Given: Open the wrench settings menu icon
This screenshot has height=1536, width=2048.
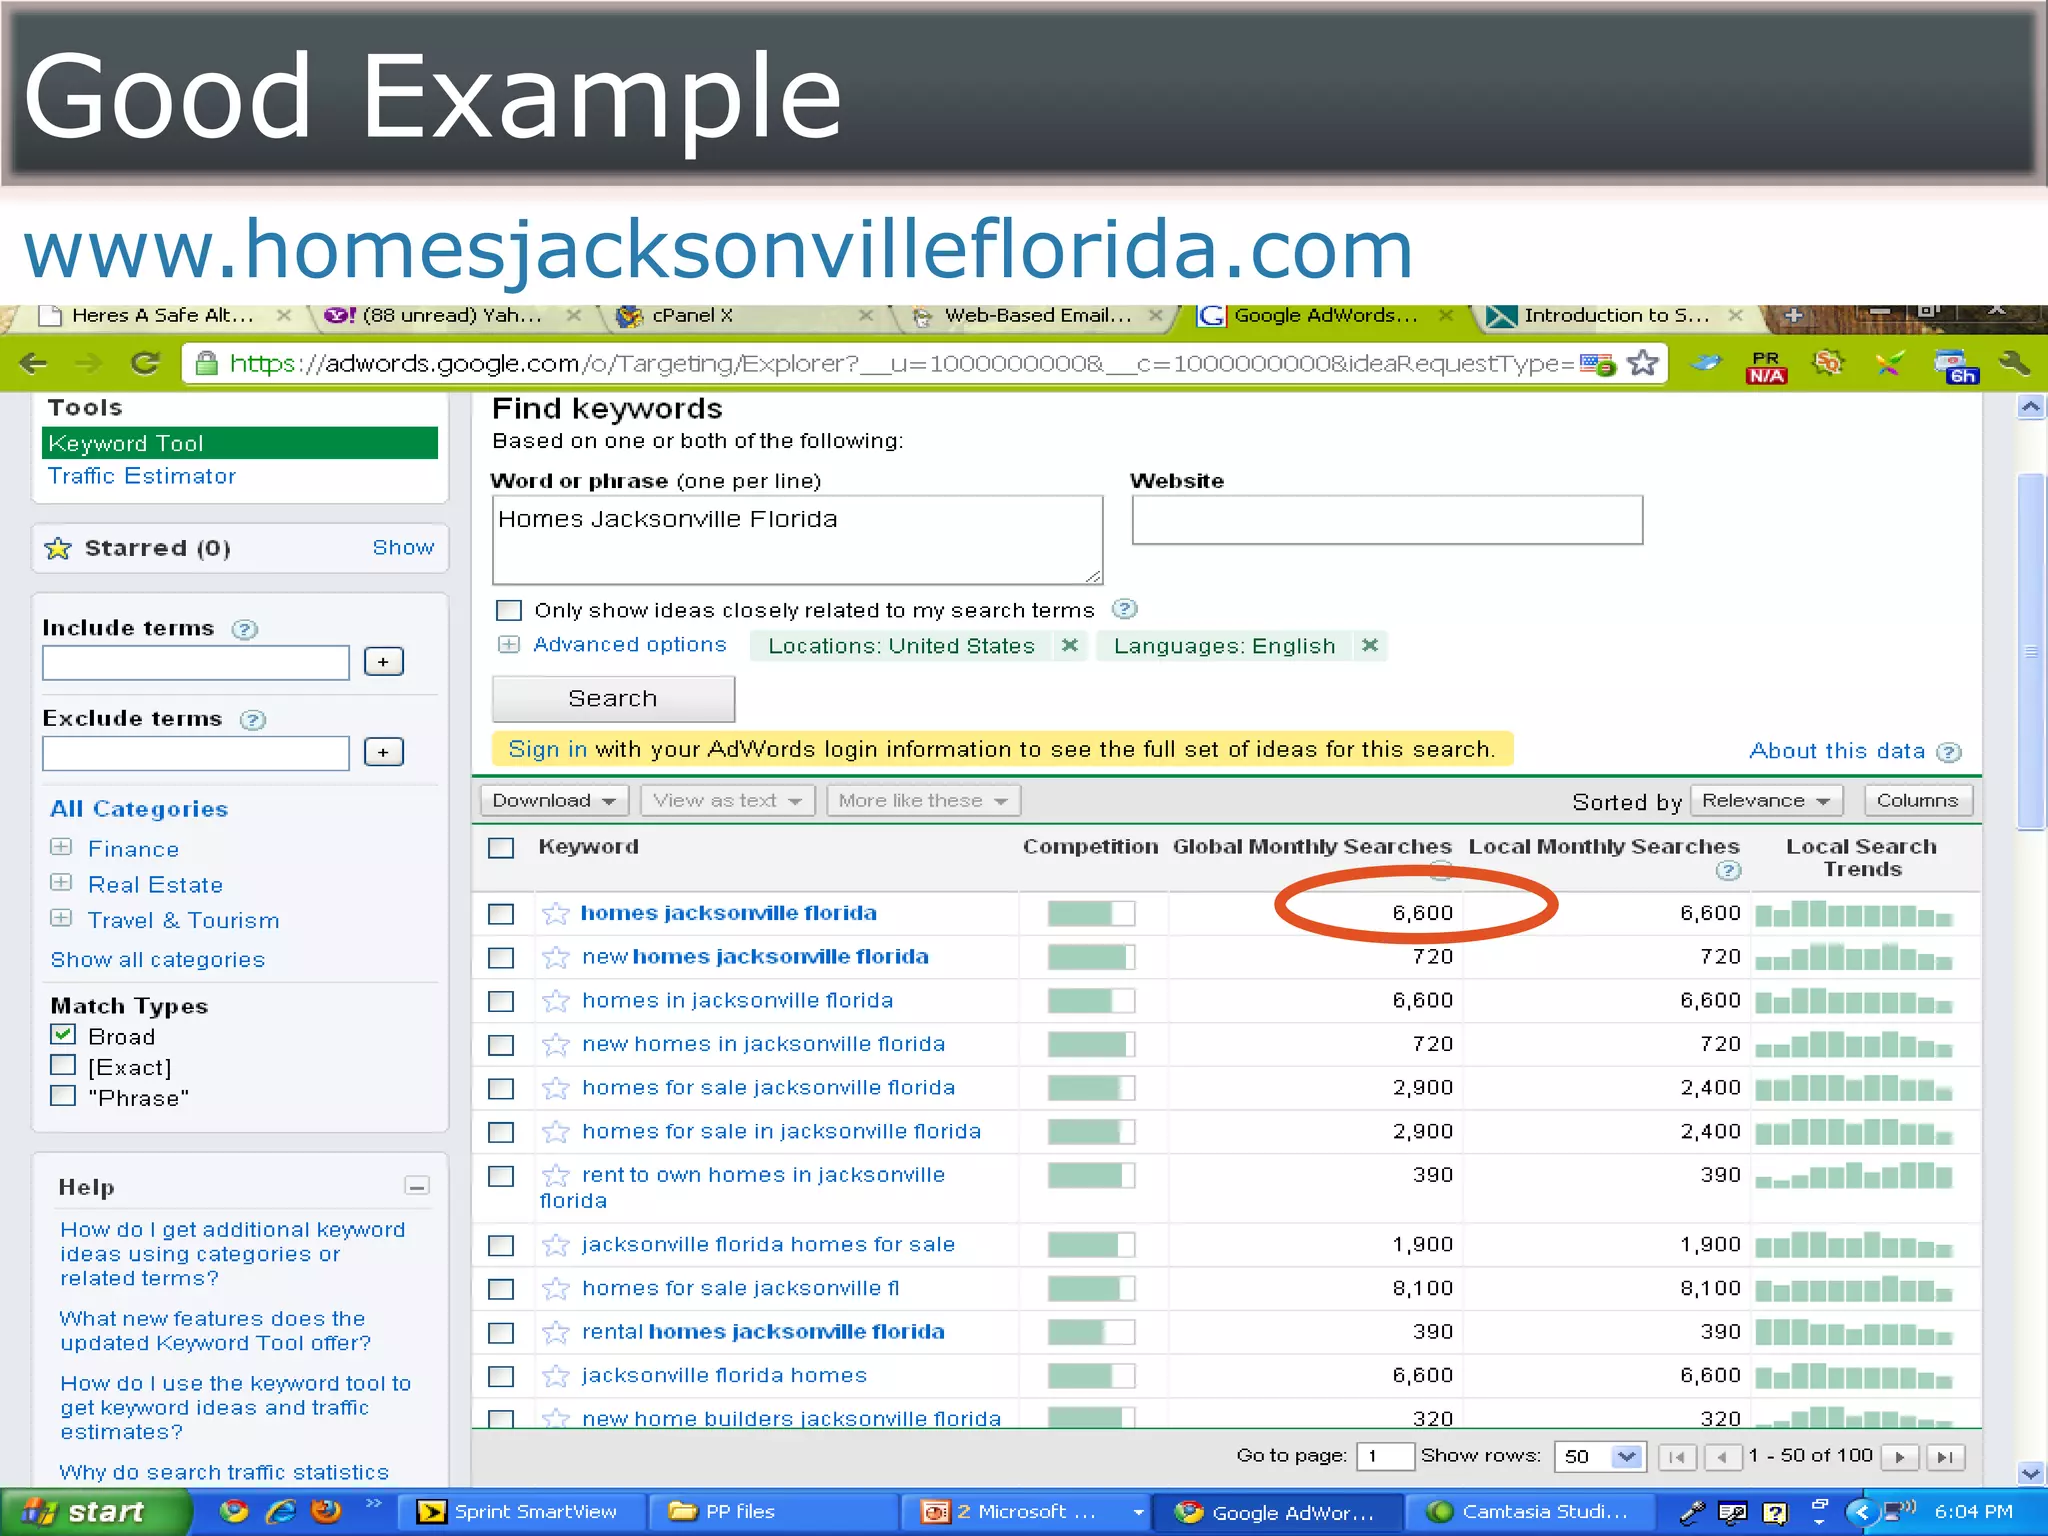Looking at the screenshot, I should click(x=2015, y=363).
